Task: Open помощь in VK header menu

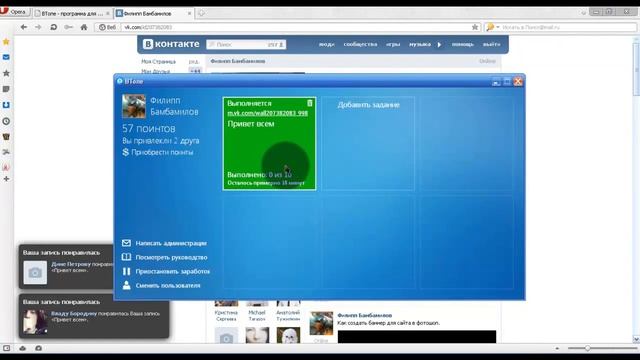Action: click(462, 44)
